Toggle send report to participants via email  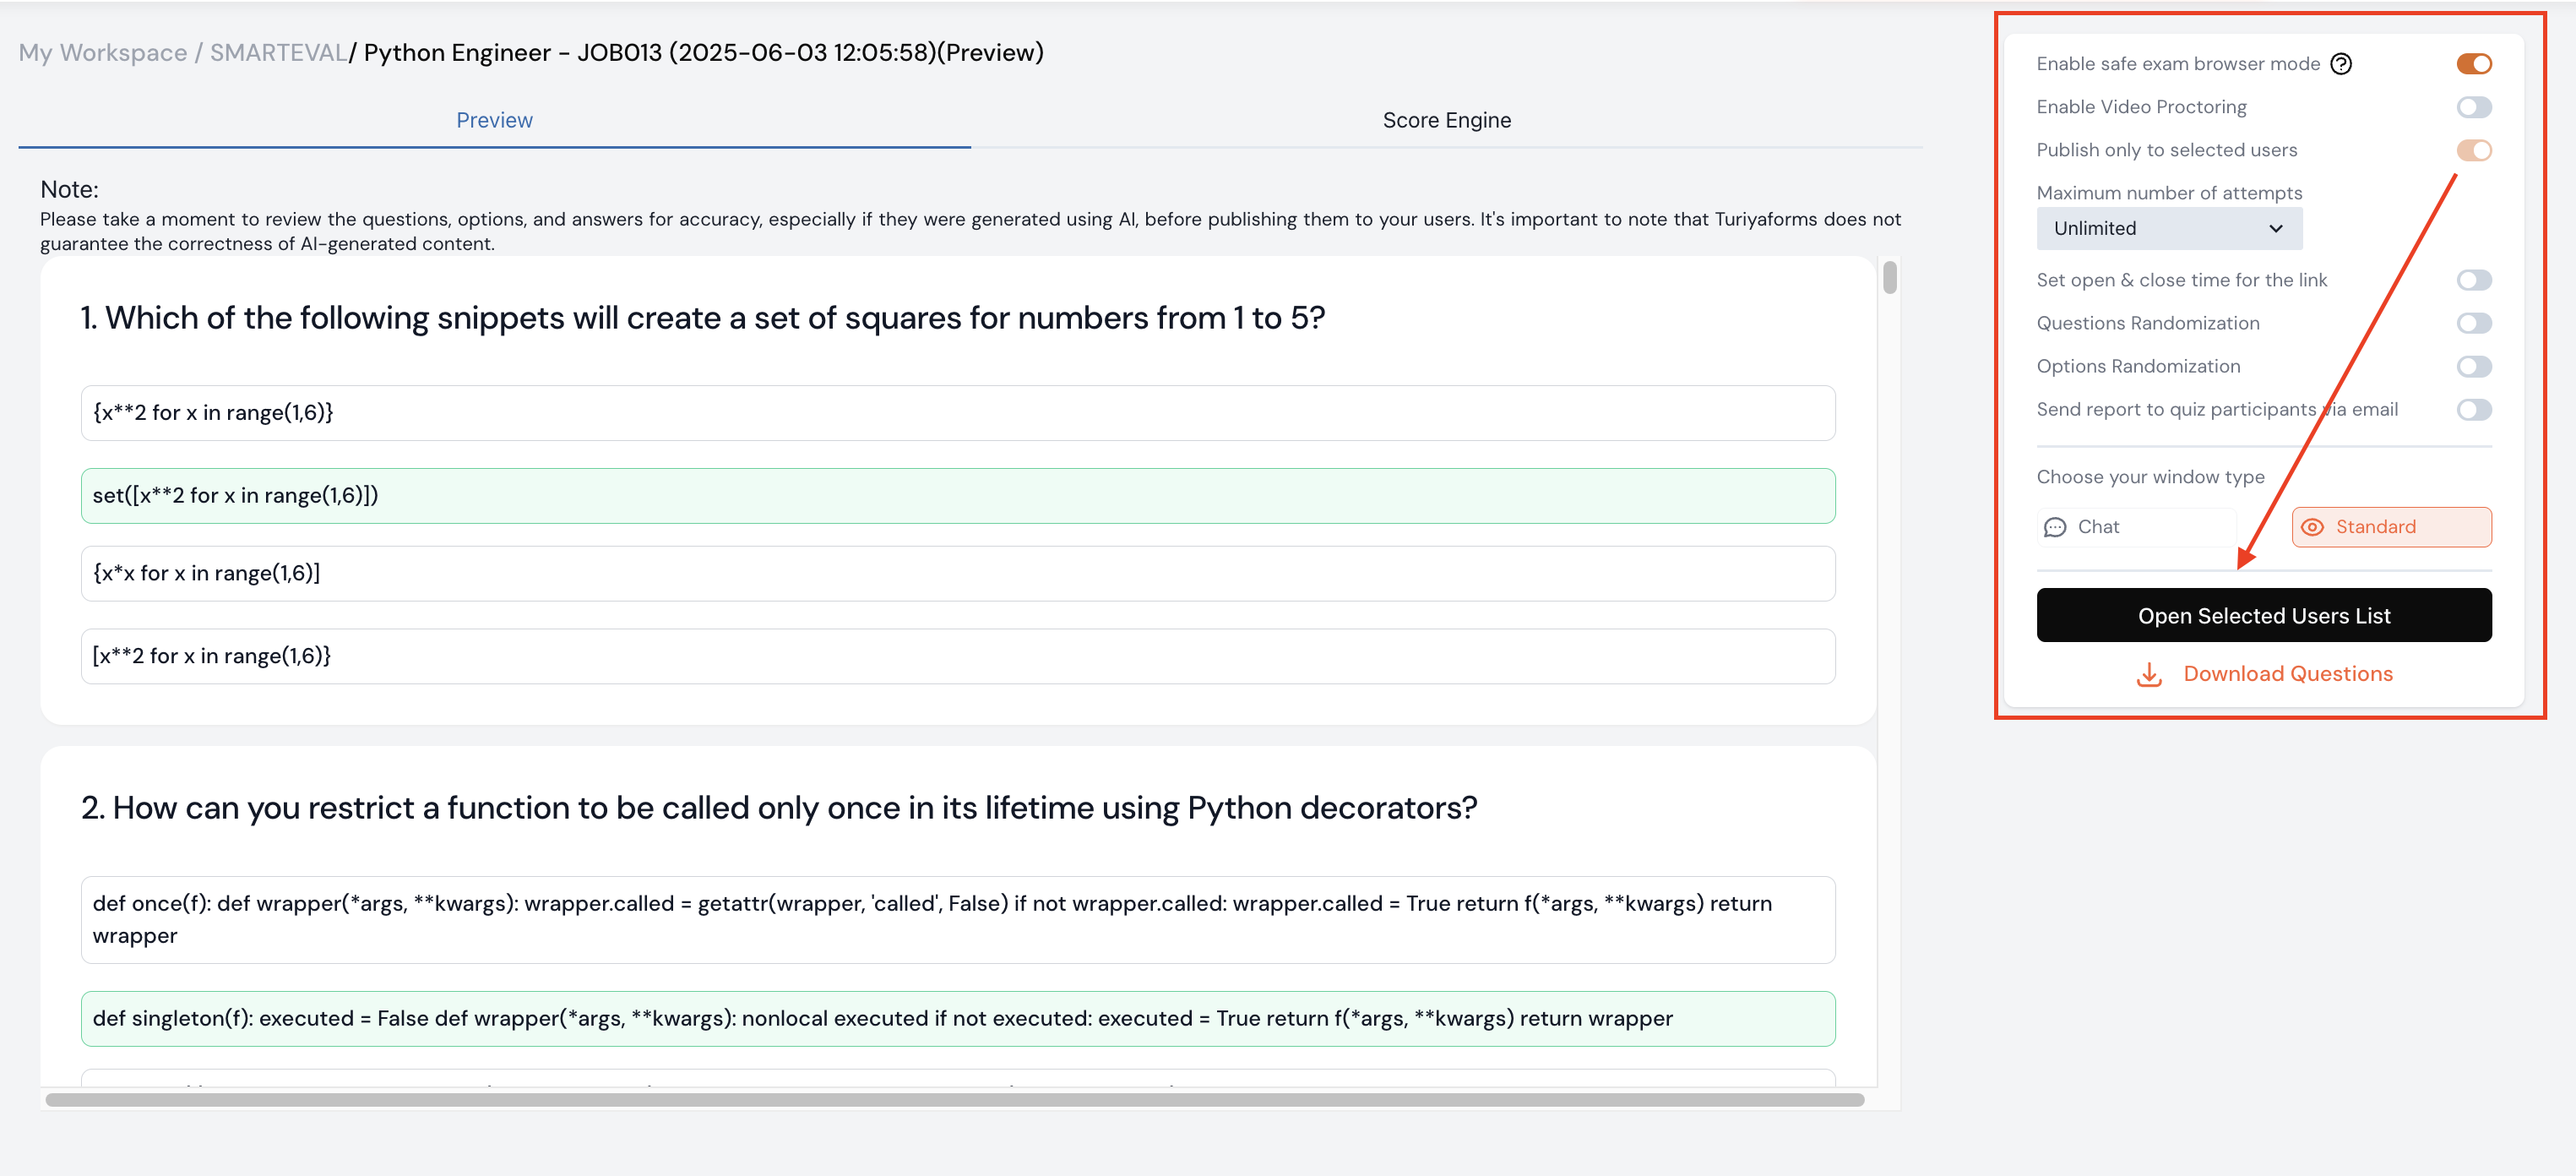2473,409
